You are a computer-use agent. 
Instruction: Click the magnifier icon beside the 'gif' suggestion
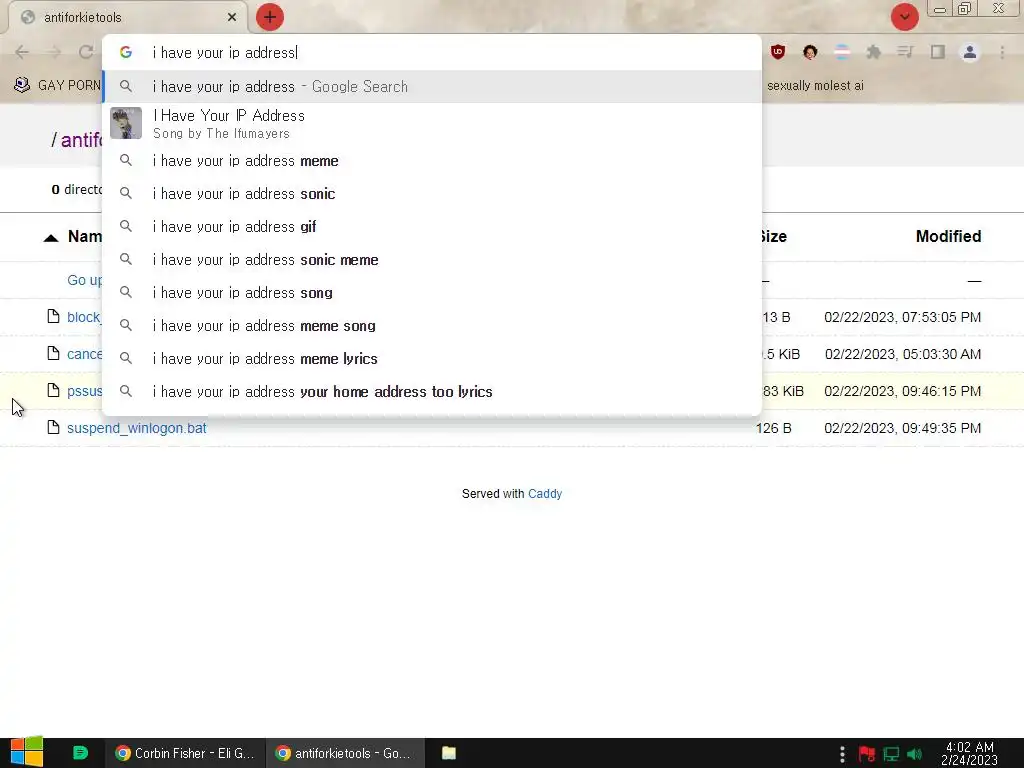126,227
